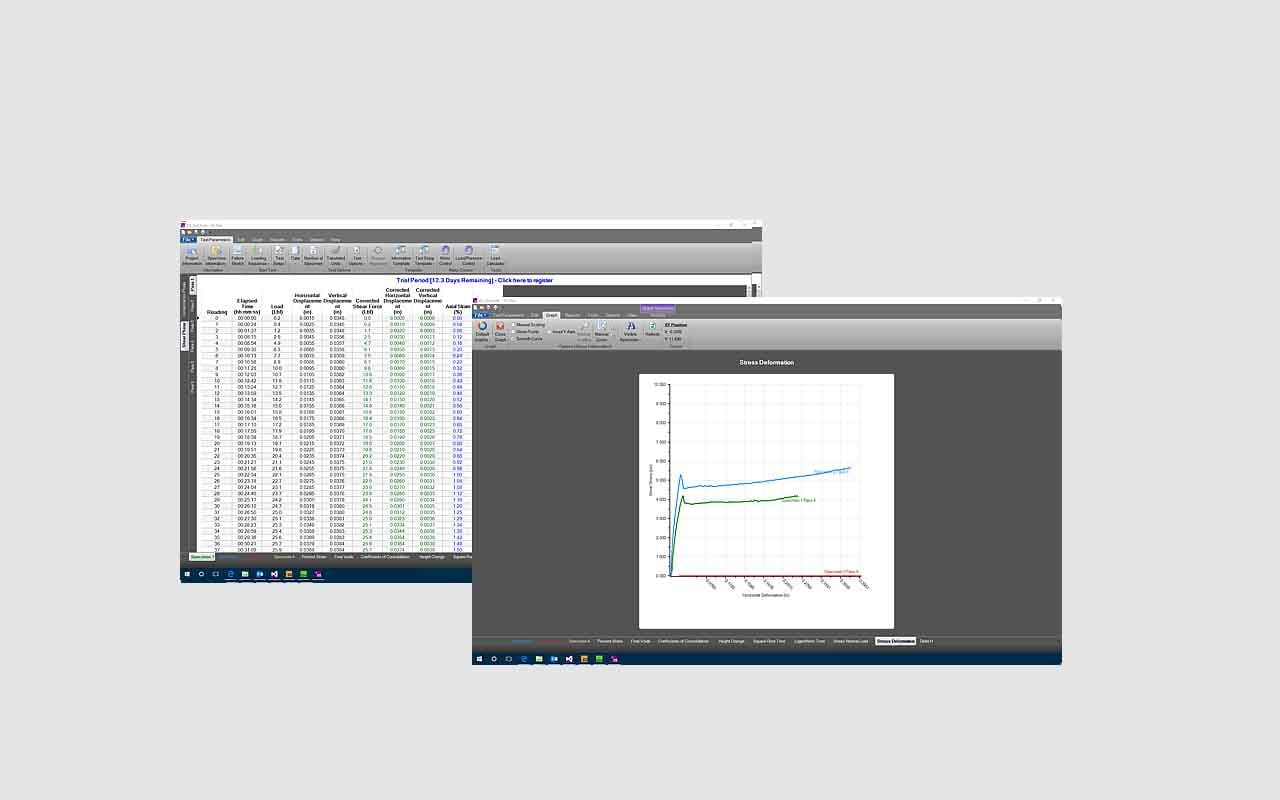
Task: Click Axial Strain column header
Action: coord(457,310)
